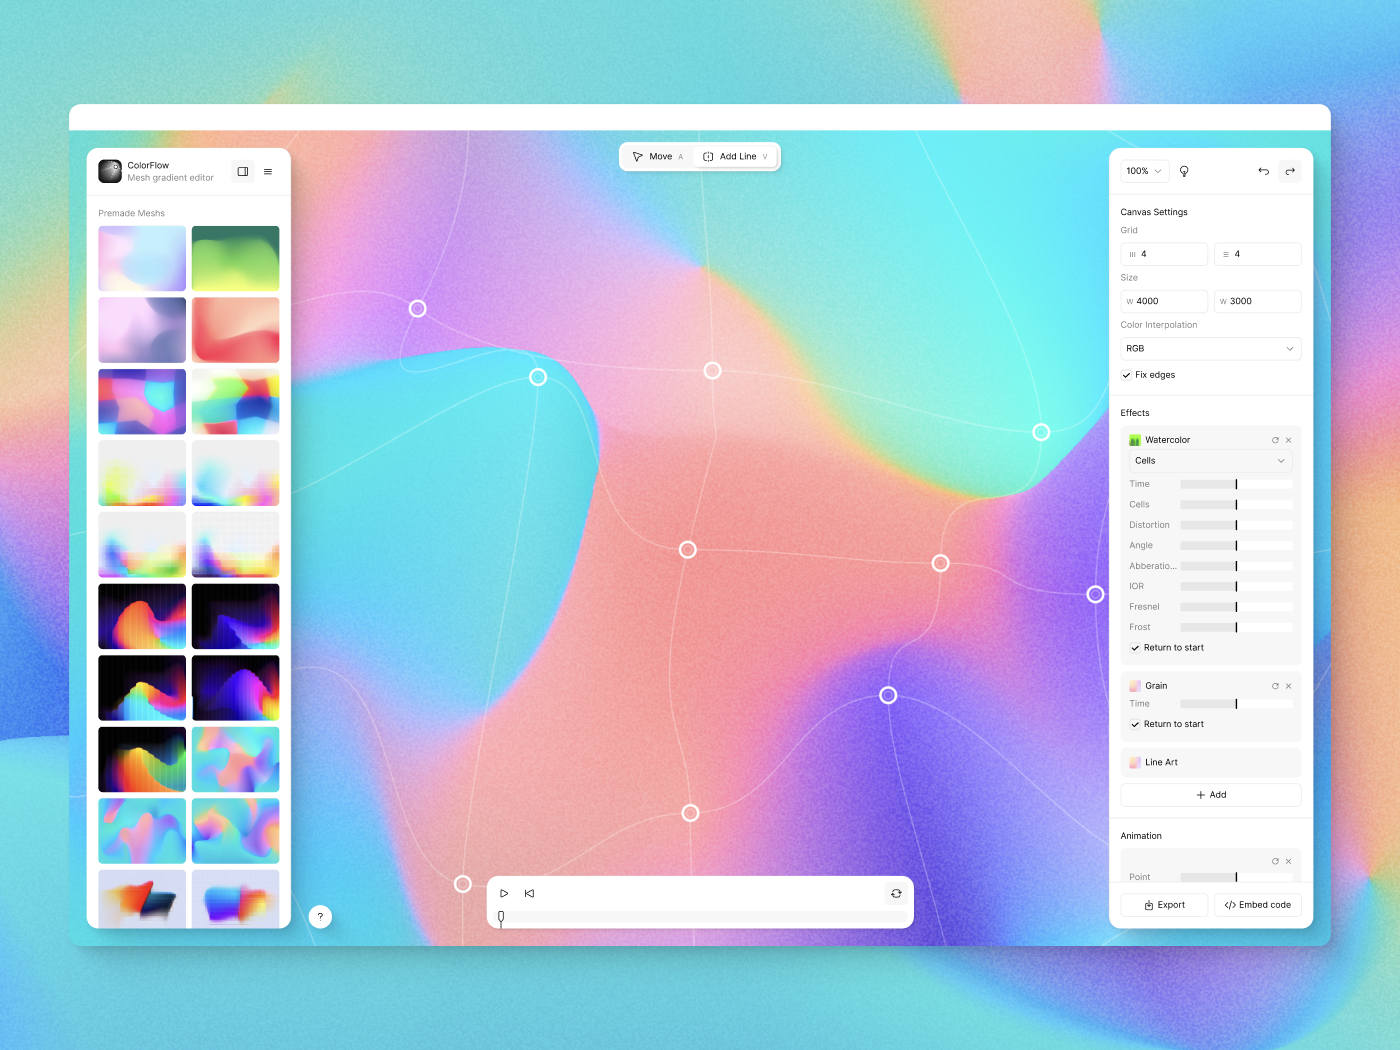Toggle loop icon in playback bar

(x=896, y=894)
